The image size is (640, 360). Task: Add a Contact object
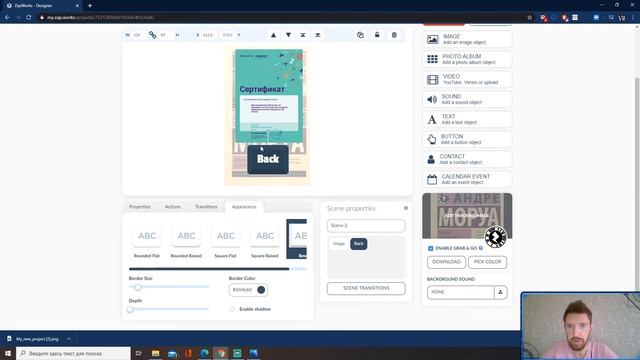pyautogui.click(x=467, y=159)
